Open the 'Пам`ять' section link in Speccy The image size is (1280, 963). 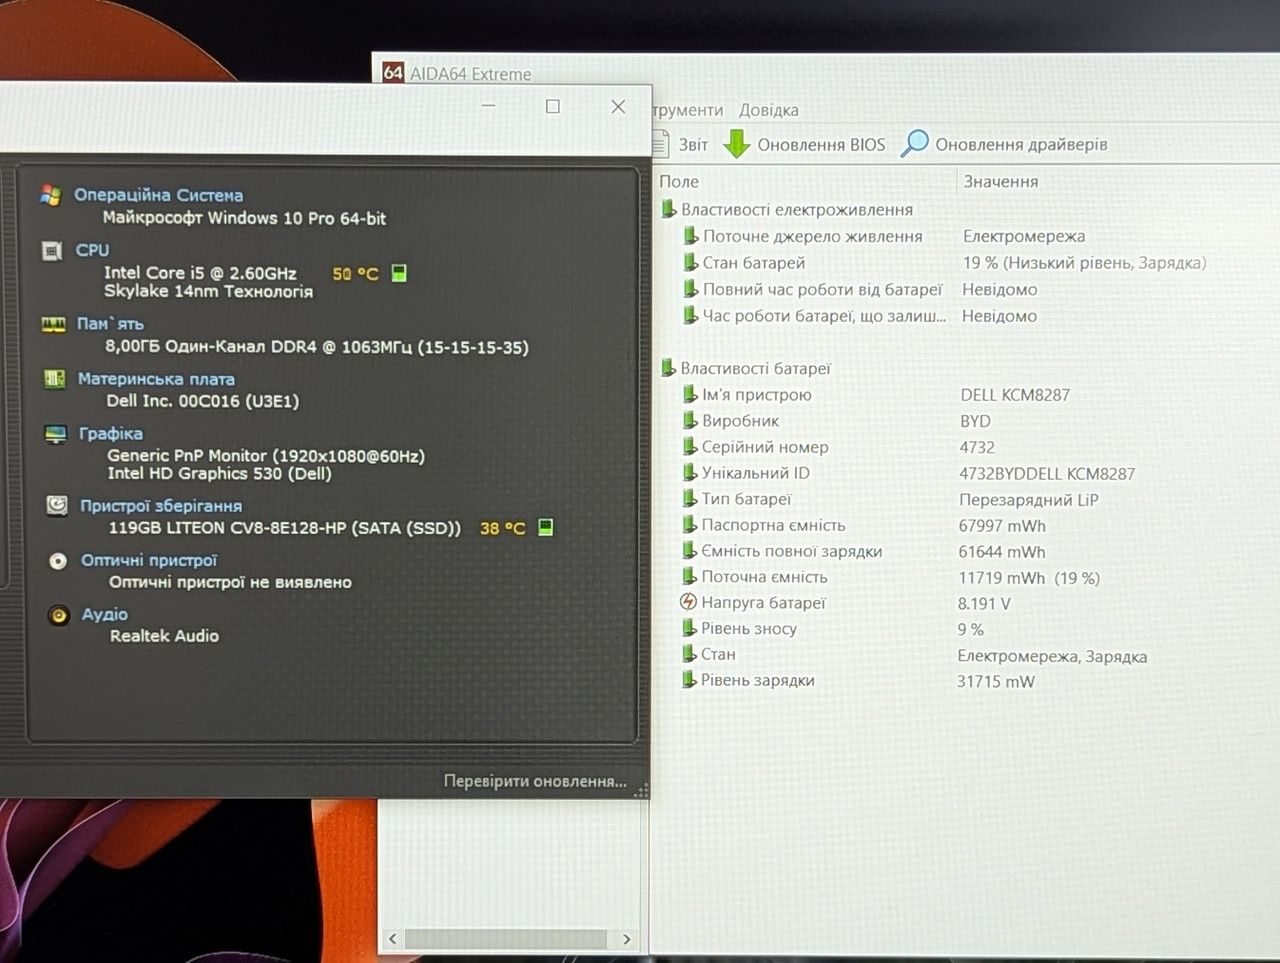111,324
